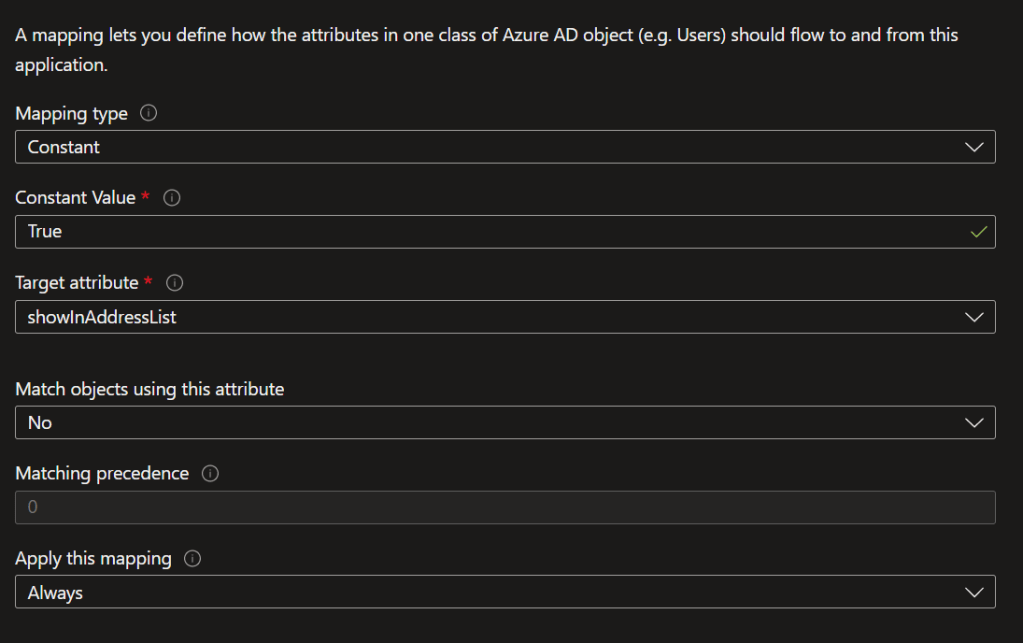Click the info icon next to Matching precedence
This screenshot has height=643, width=1023.
(210, 474)
